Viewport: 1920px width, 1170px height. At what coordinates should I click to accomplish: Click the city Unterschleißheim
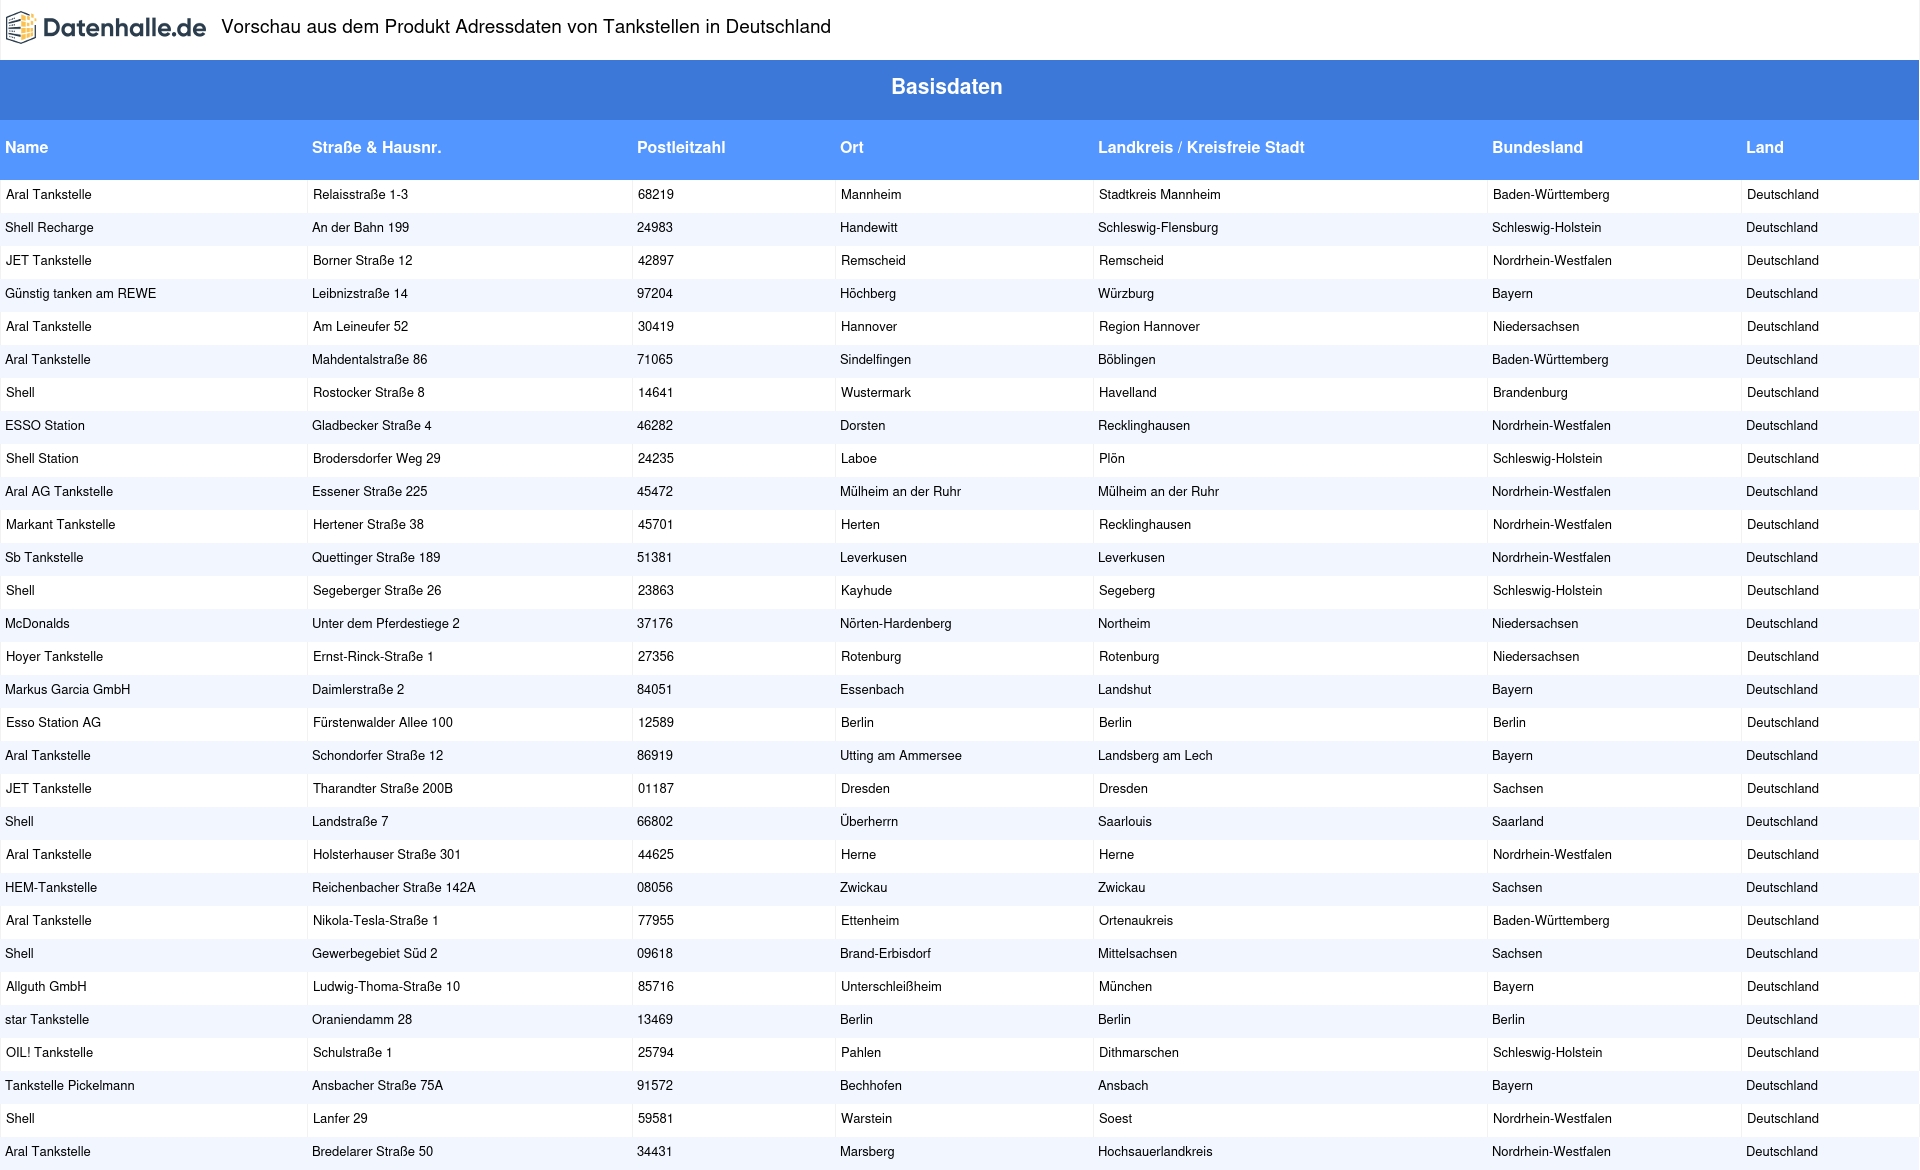point(891,987)
